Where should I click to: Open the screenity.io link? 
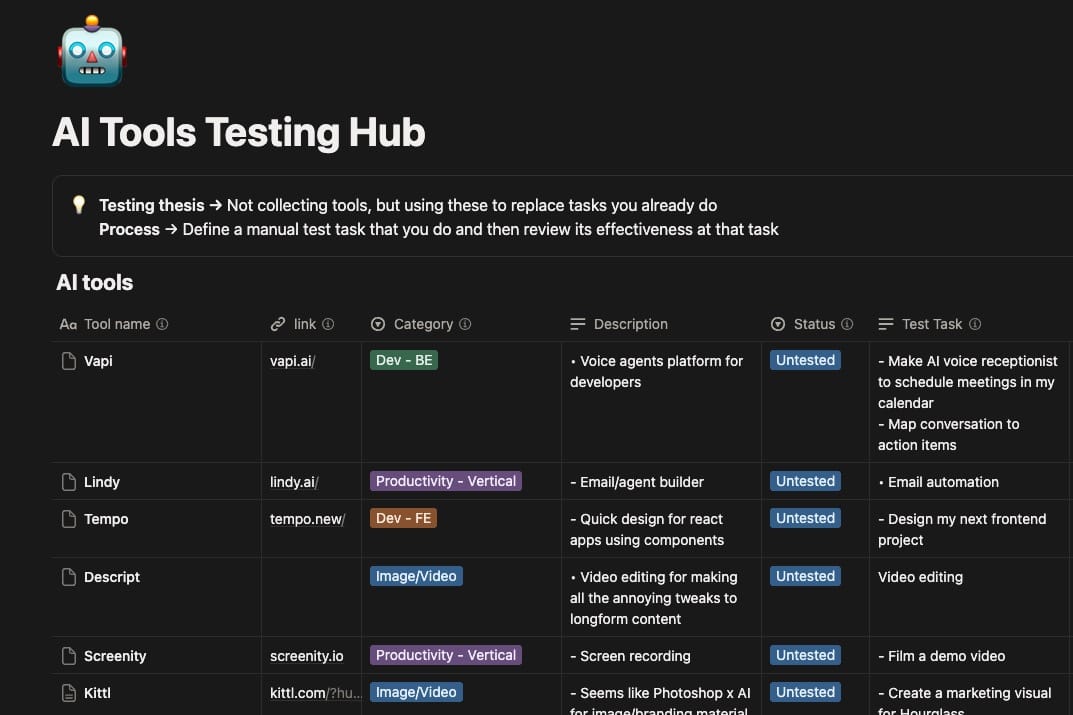(x=306, y=656)
